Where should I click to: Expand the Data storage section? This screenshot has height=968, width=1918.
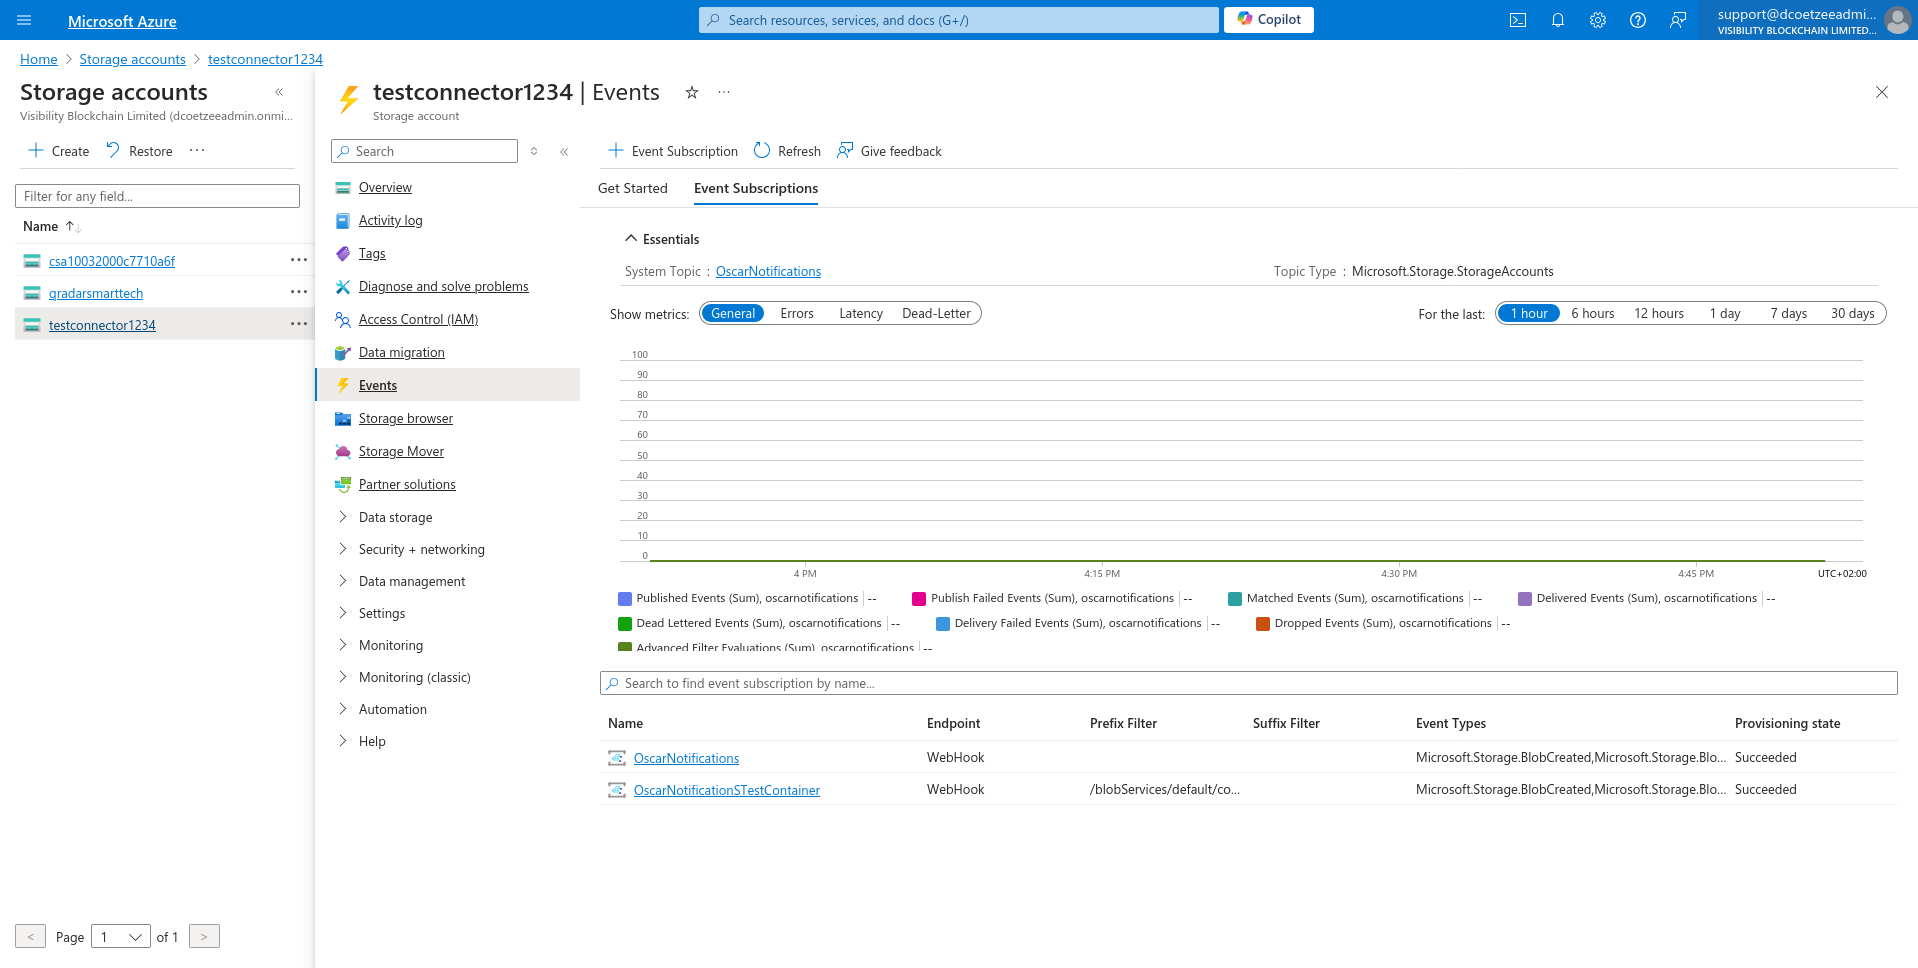pos(395,517)
